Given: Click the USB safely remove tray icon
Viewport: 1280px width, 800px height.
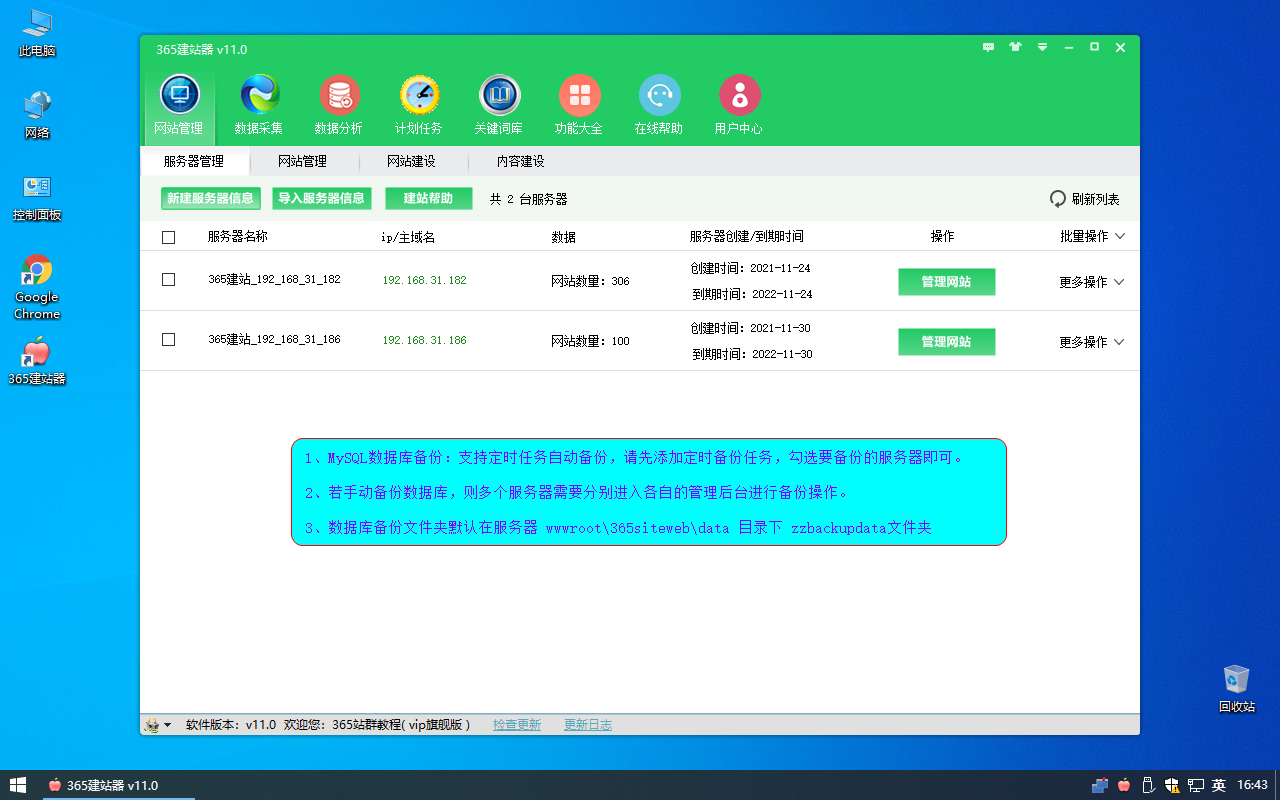Looking at the screenshot, I should 1149,785.
